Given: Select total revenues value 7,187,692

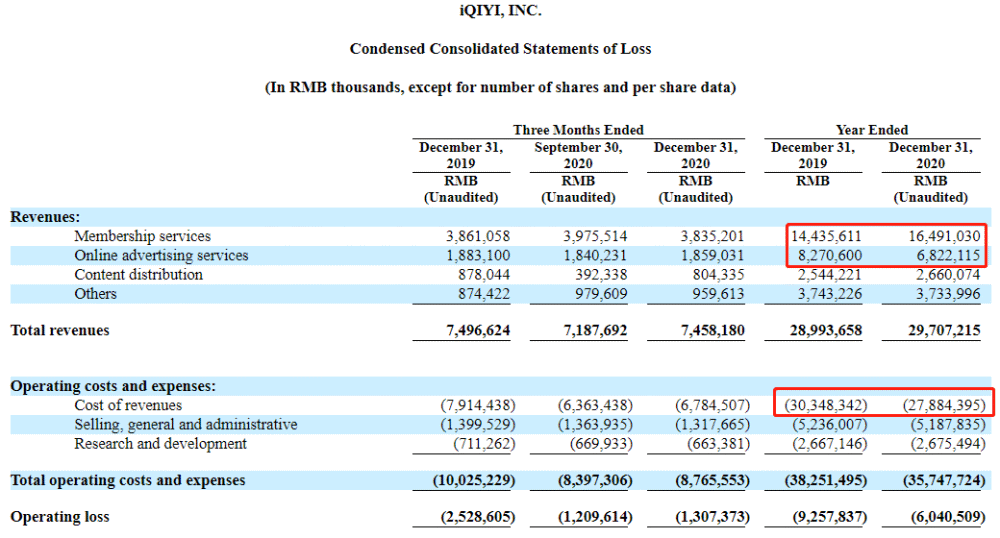Looking at the screenshot, I should pos(595,330).
